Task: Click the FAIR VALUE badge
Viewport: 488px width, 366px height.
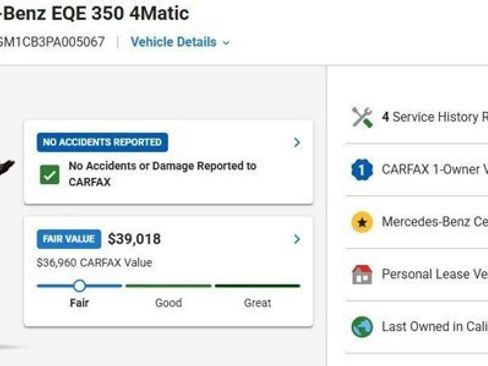Action: tap(69, 239)
